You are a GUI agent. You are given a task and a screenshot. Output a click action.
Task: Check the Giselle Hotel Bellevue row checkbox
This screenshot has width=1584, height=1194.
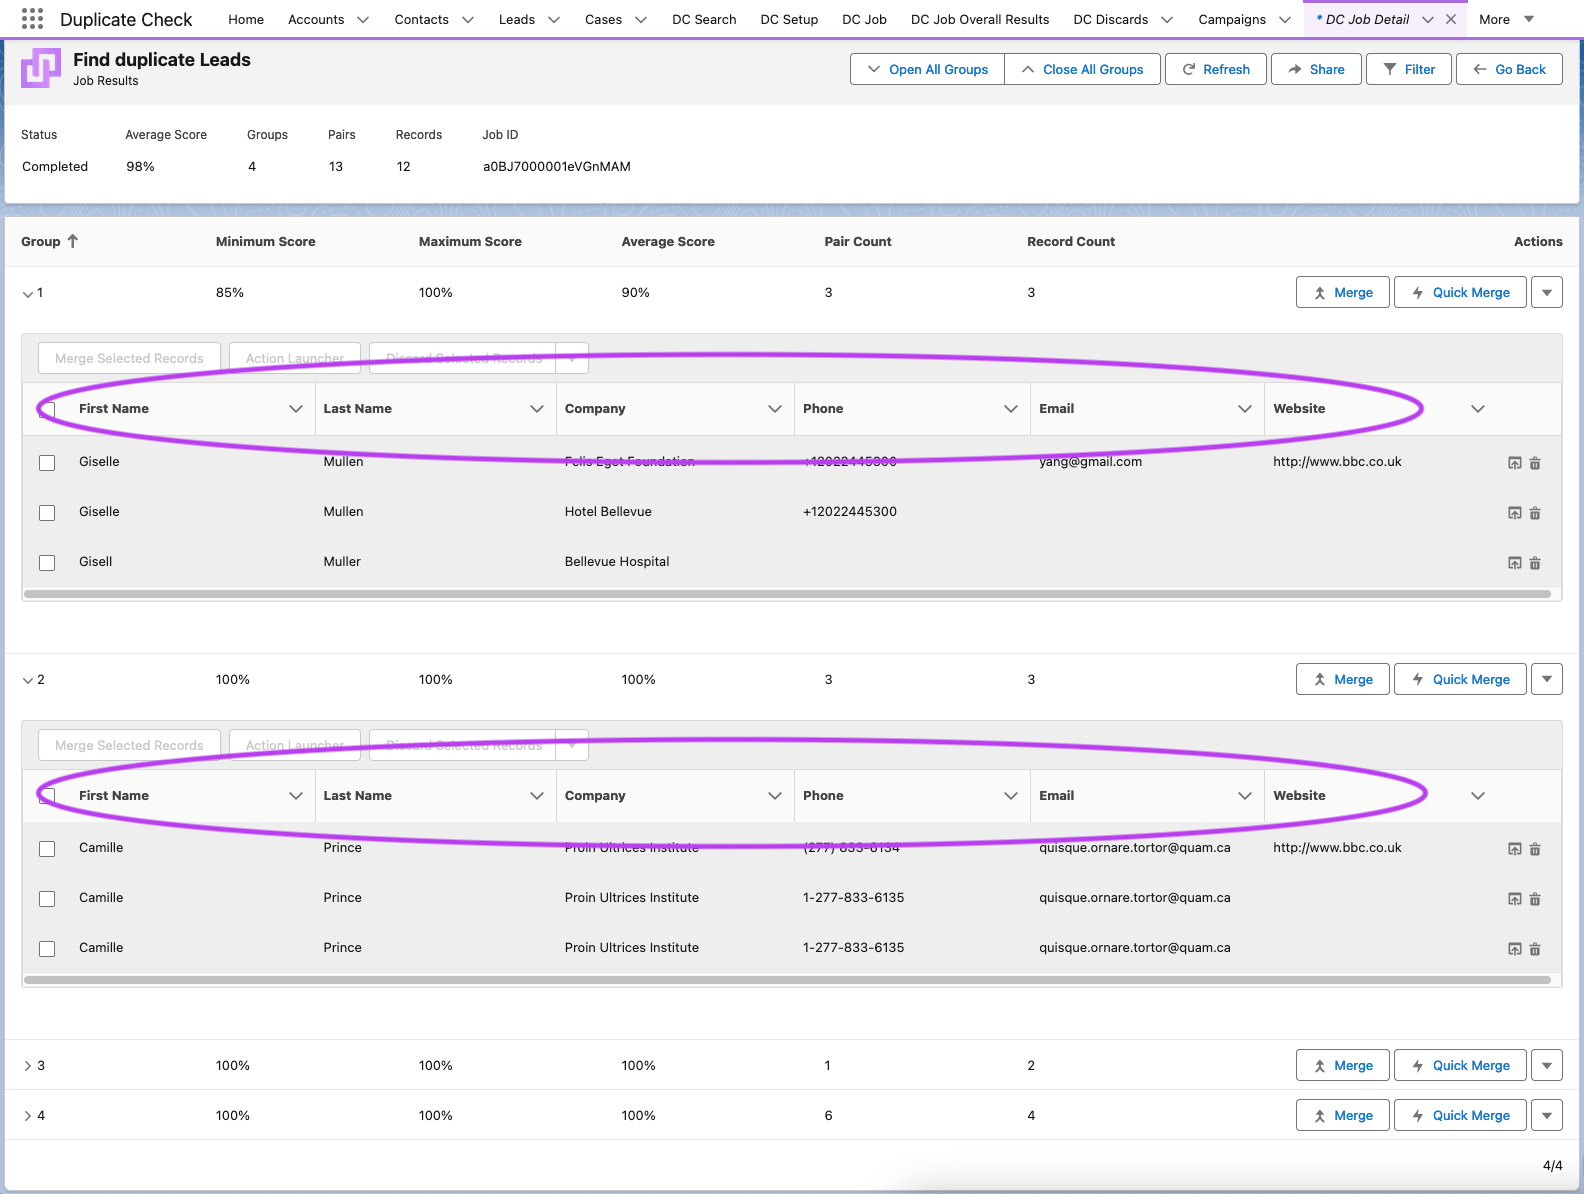click(x=47, y=513)
